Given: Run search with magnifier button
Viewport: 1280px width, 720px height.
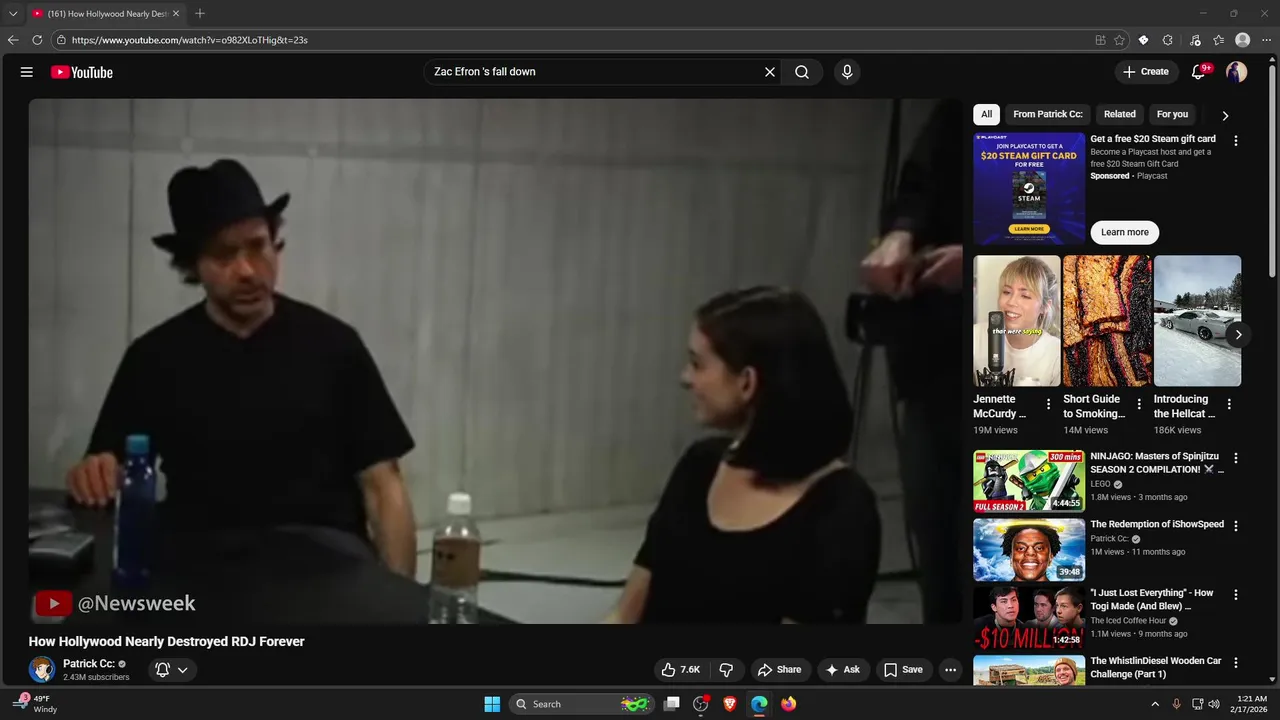Looking at the screenshot, I should 802,72.
